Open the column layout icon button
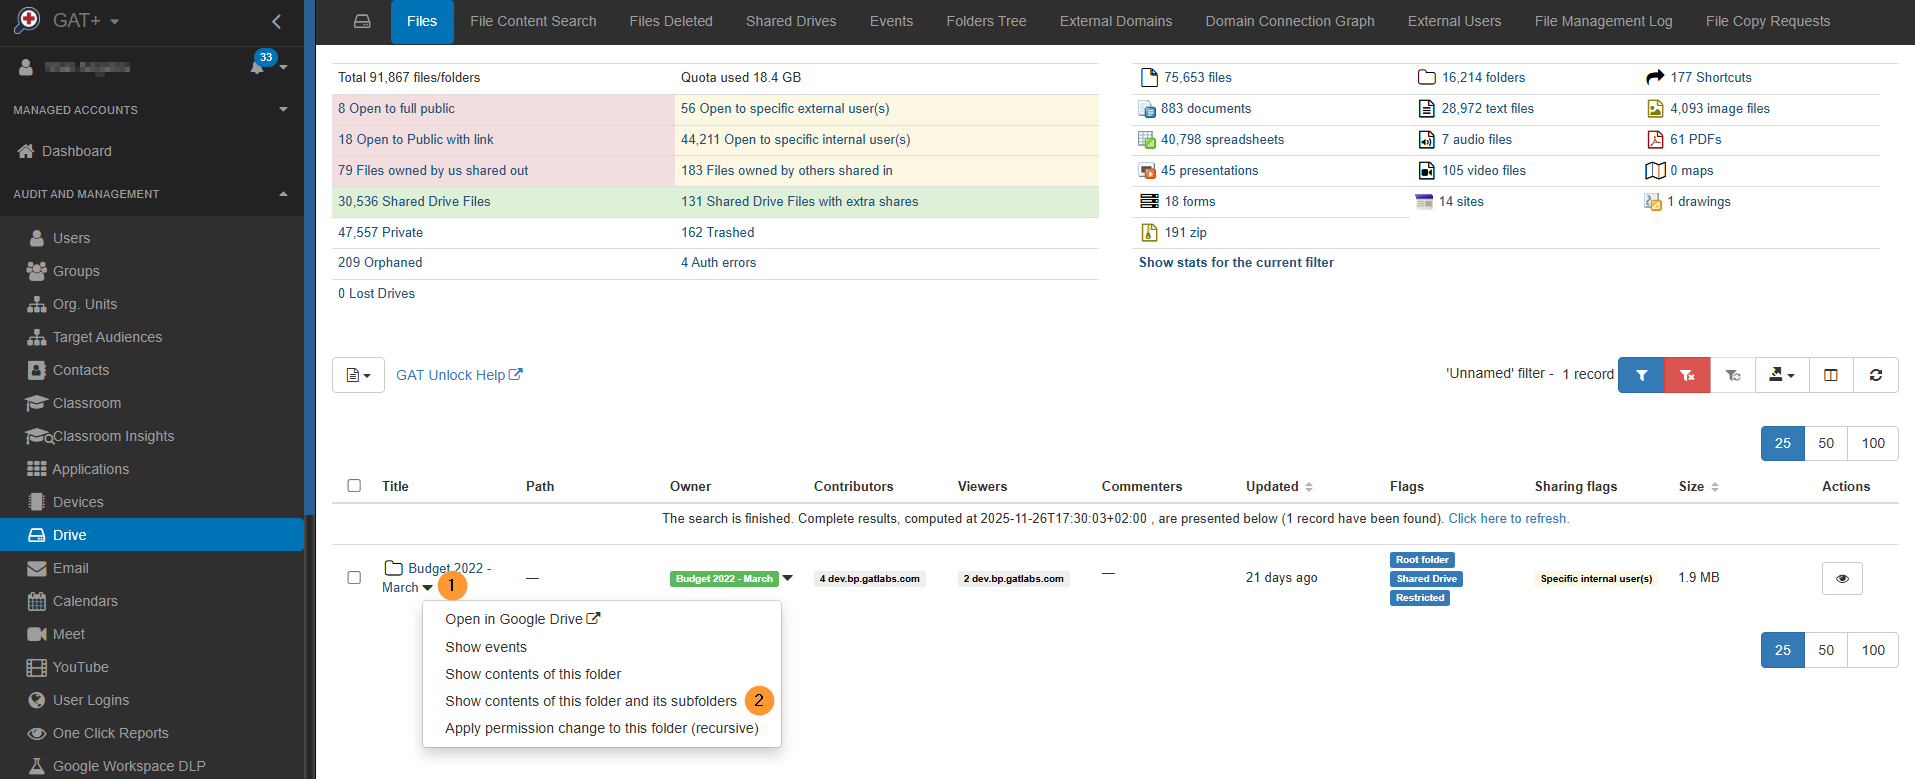This screenshot has width=1915, height=779. 1830,375
